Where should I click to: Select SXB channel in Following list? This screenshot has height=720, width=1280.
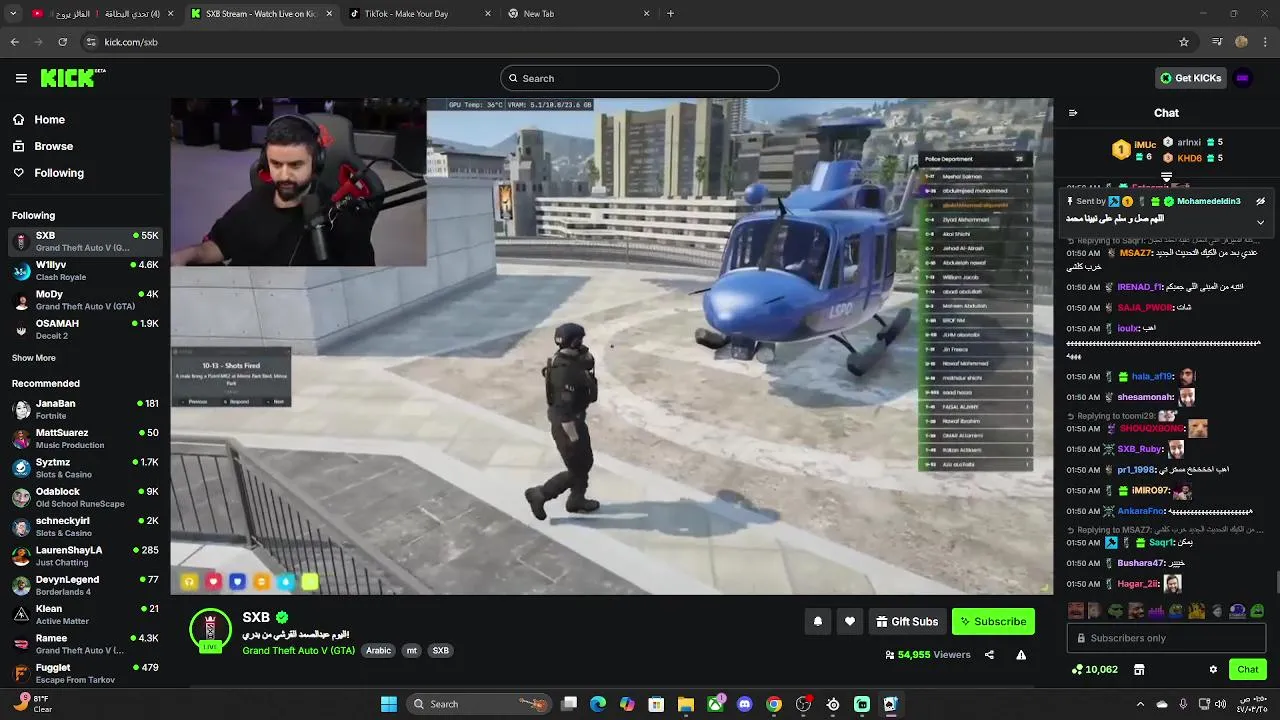click(85, 241)
